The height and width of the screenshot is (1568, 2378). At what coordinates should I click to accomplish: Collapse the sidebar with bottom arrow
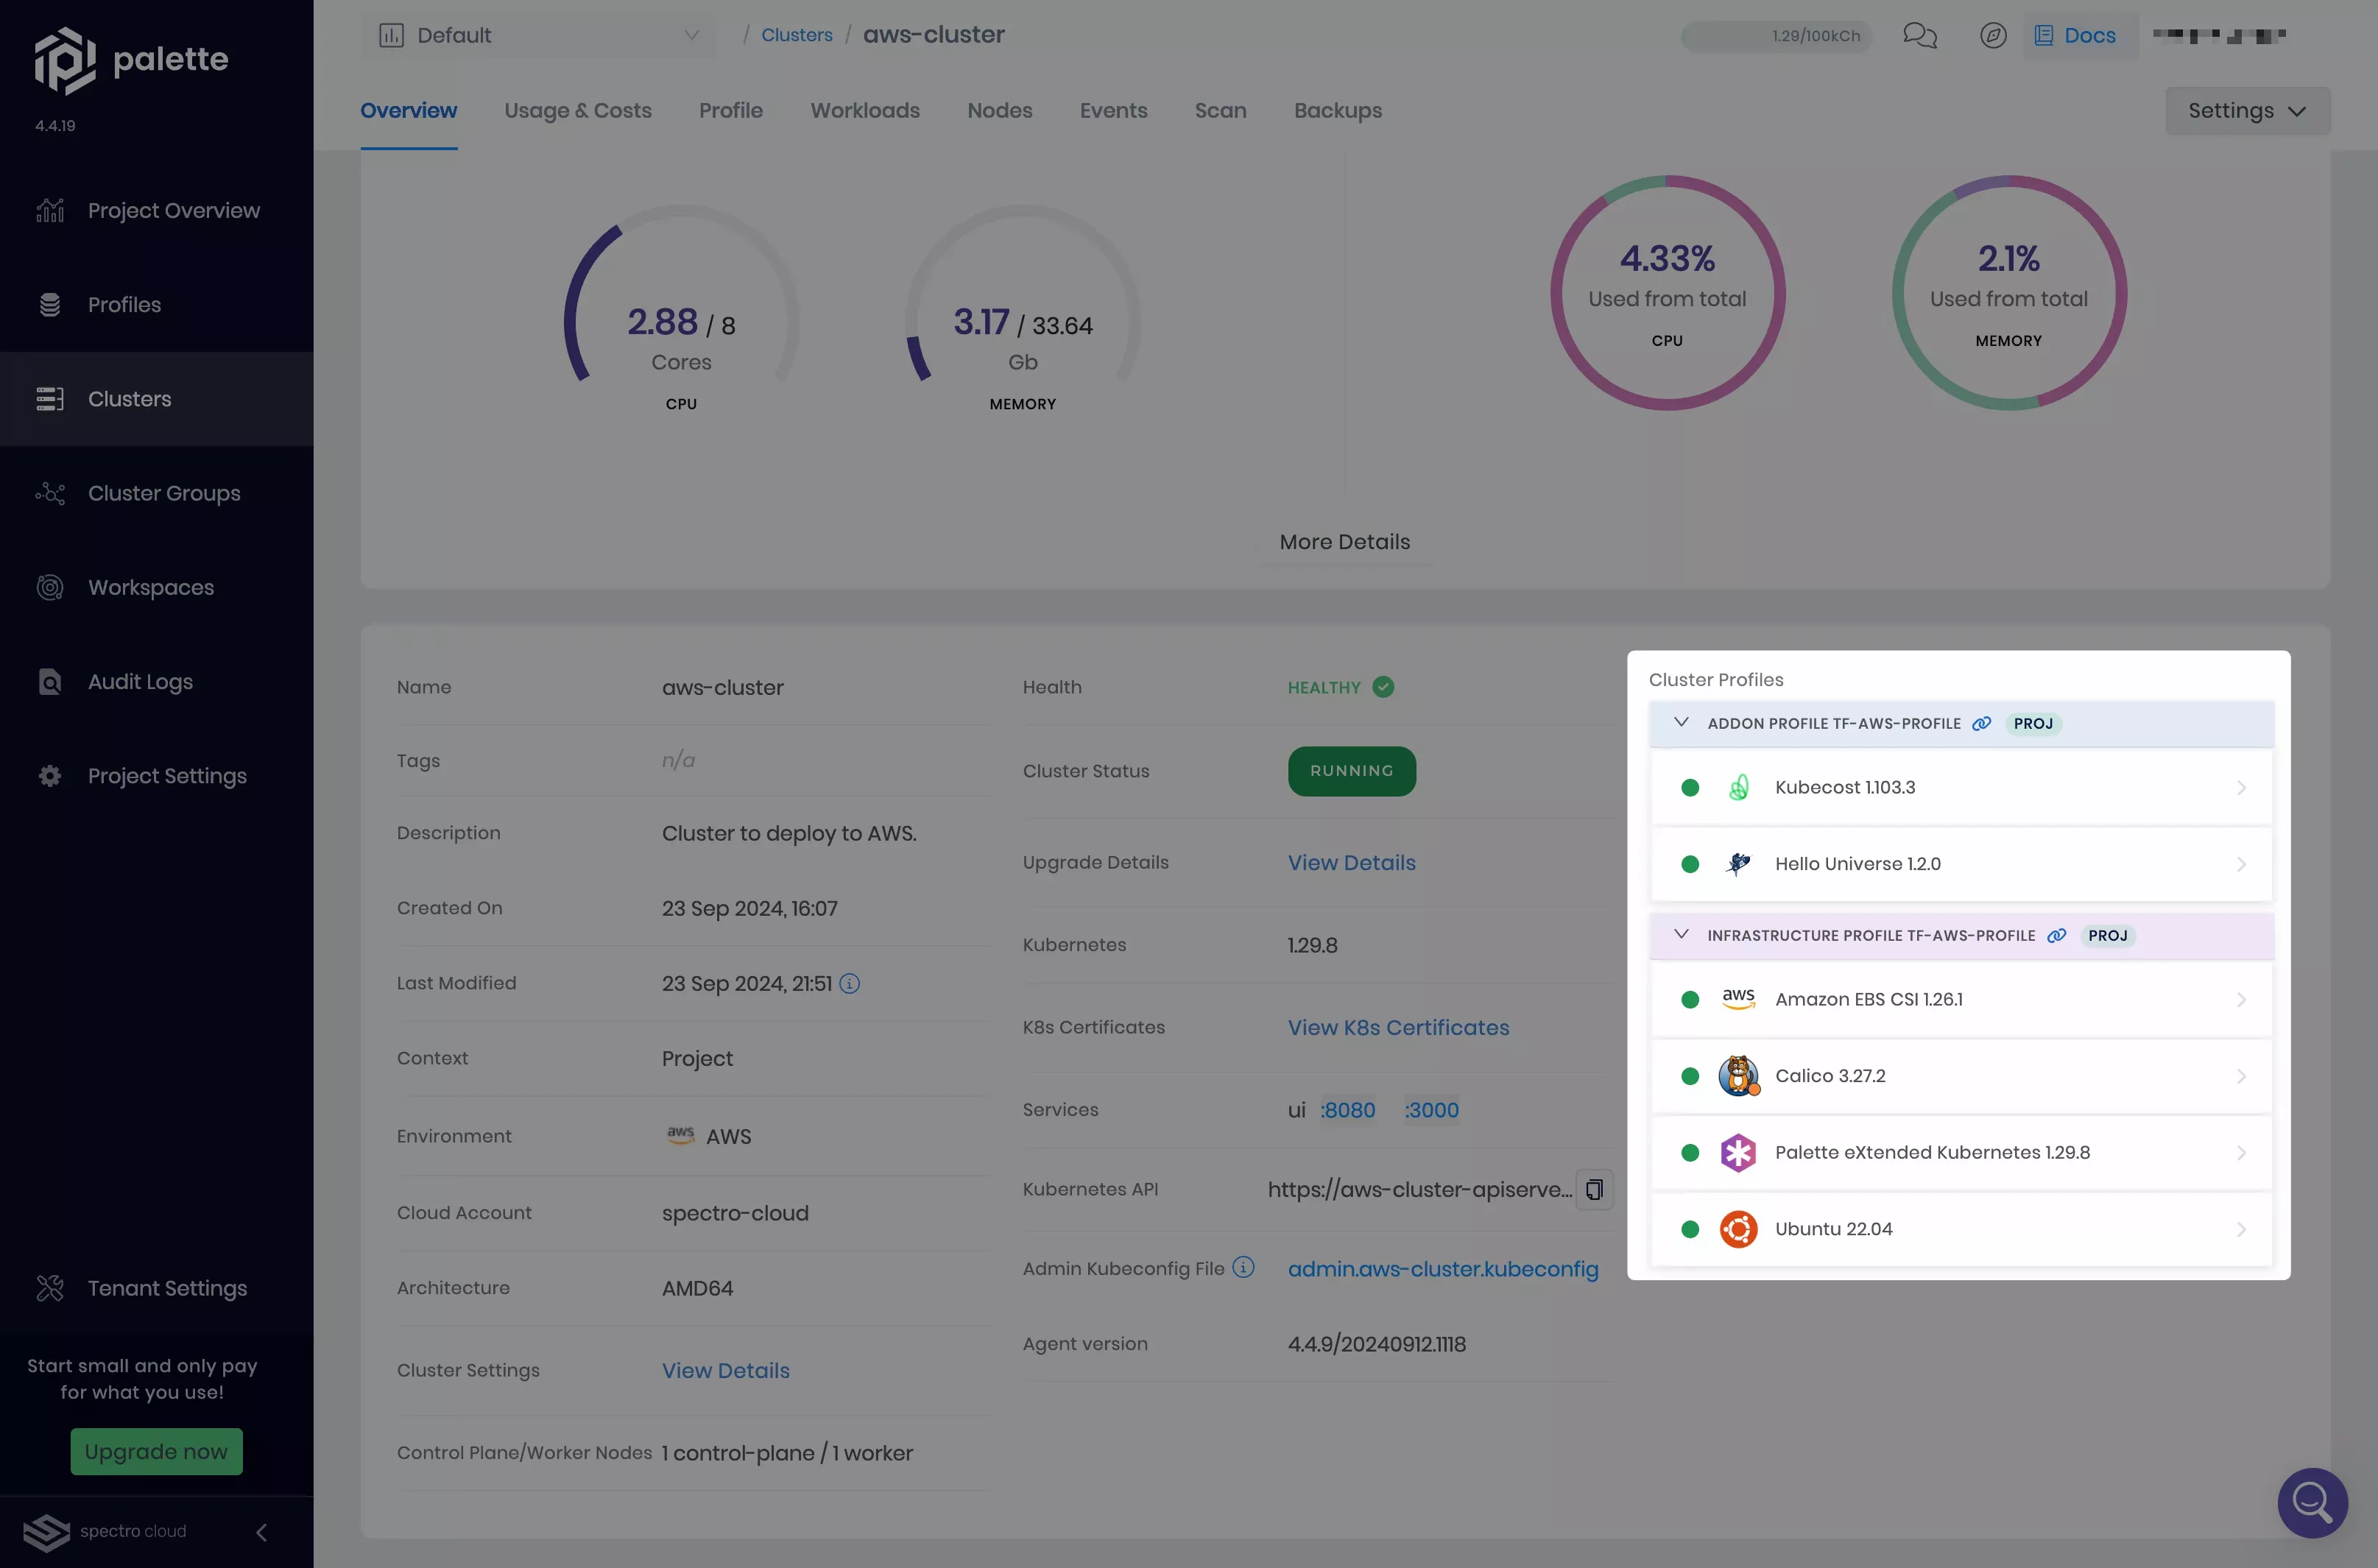(261, 1531)
